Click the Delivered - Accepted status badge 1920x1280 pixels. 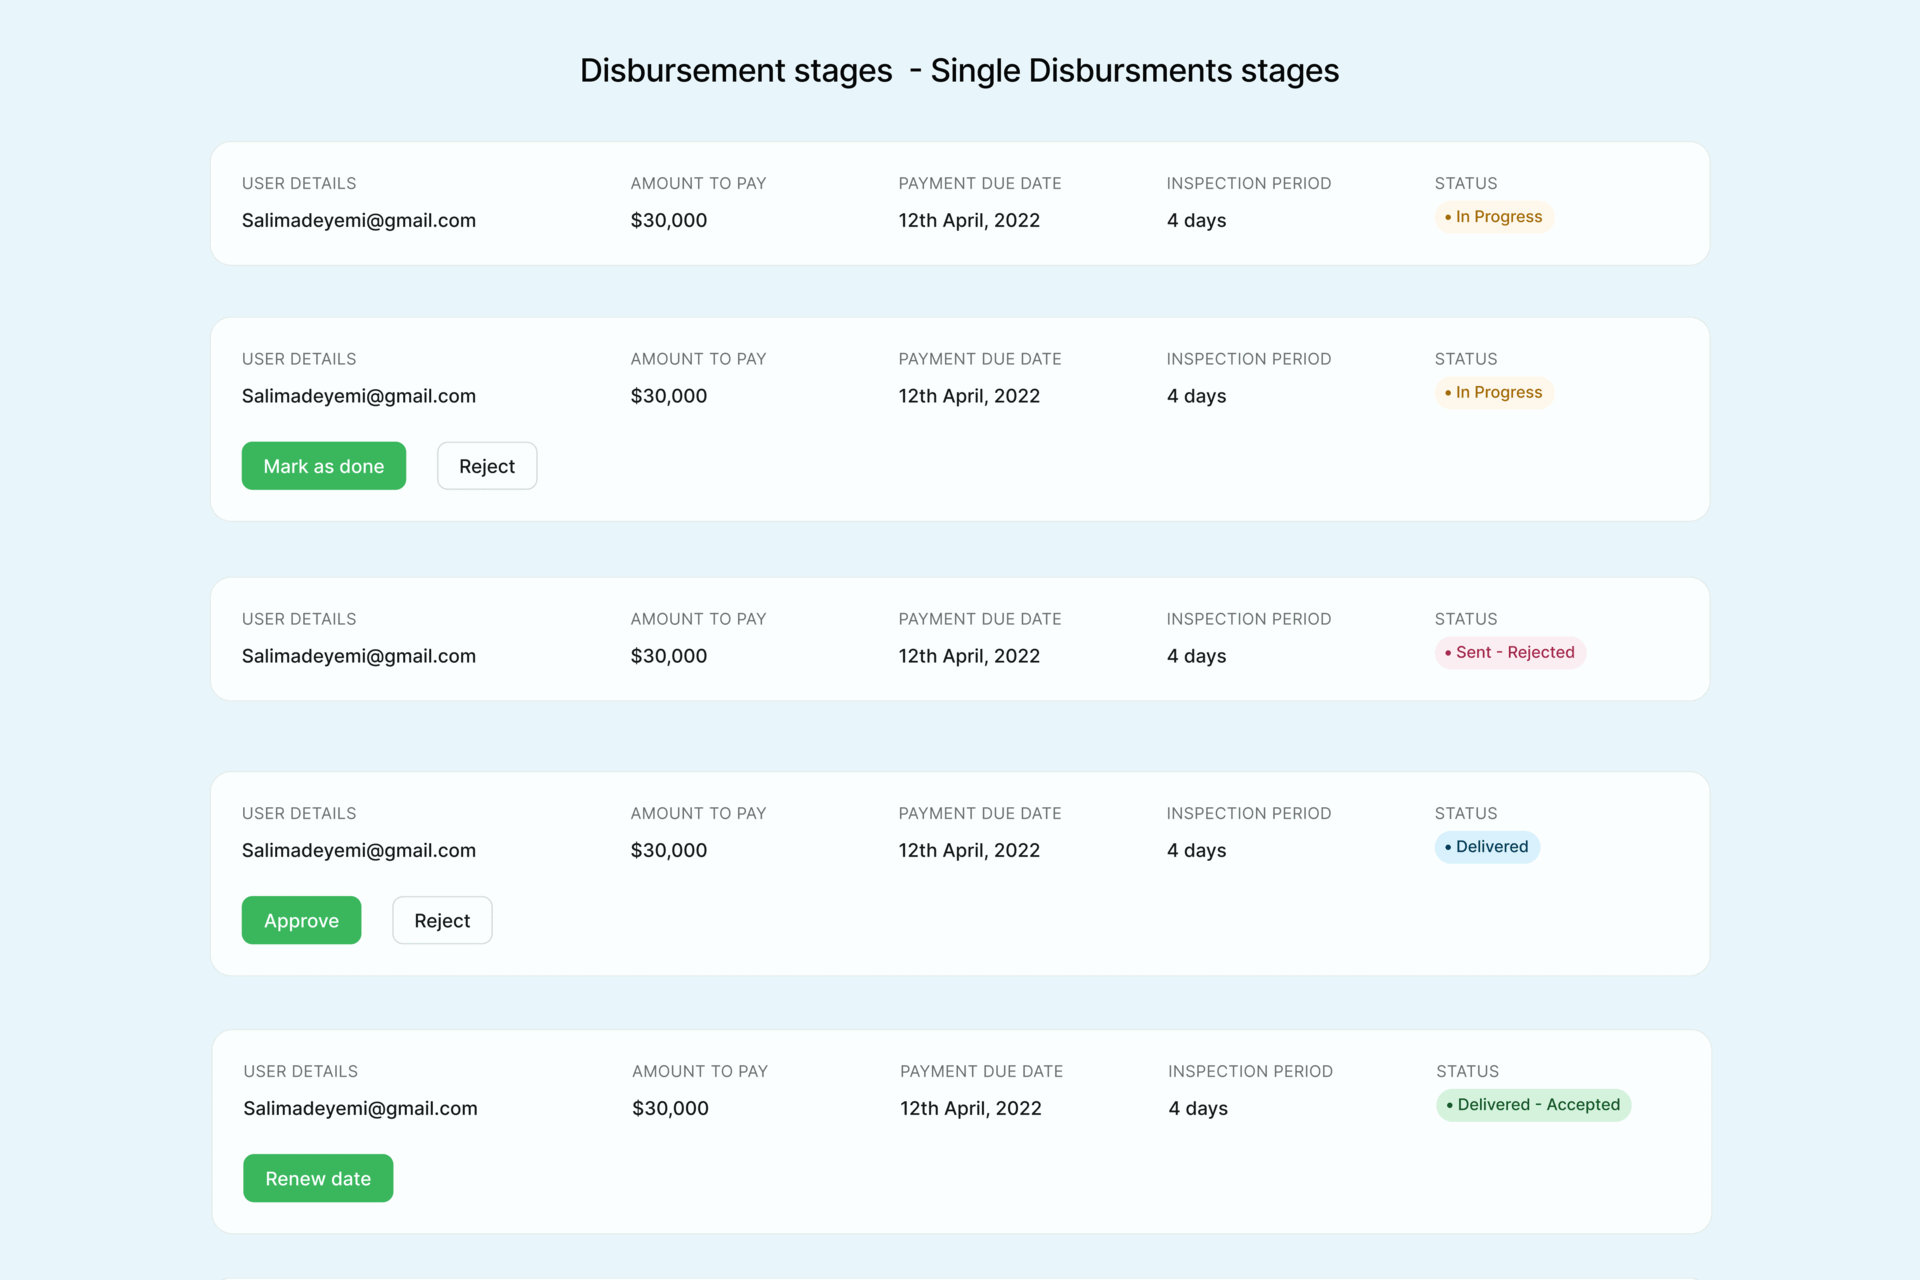click(1532, 1105)
